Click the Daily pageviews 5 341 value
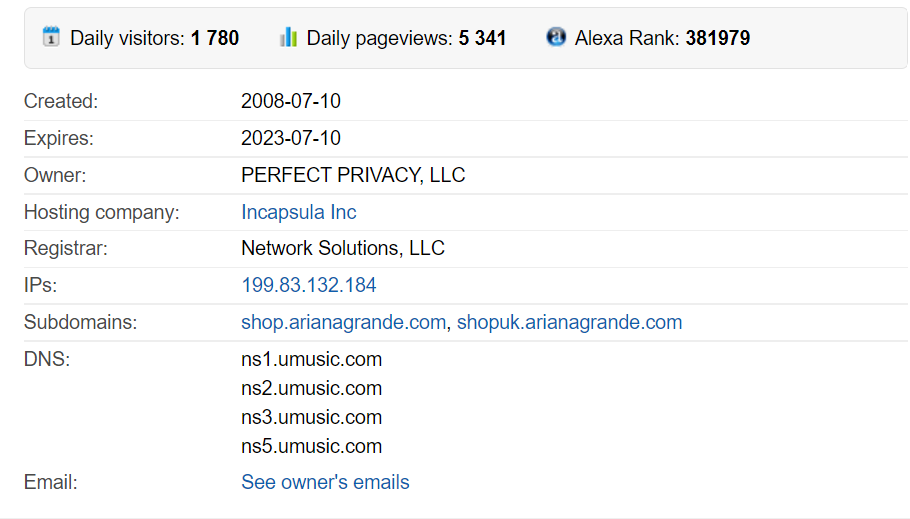This screenshot has height=519, width=910. pyautogui.click(x=482, y=38)
